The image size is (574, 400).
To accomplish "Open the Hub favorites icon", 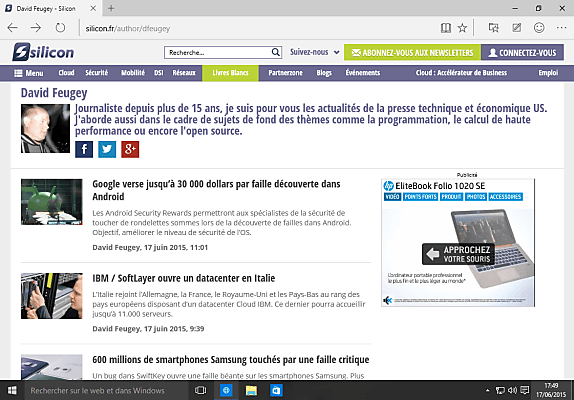I will [493, 28].
